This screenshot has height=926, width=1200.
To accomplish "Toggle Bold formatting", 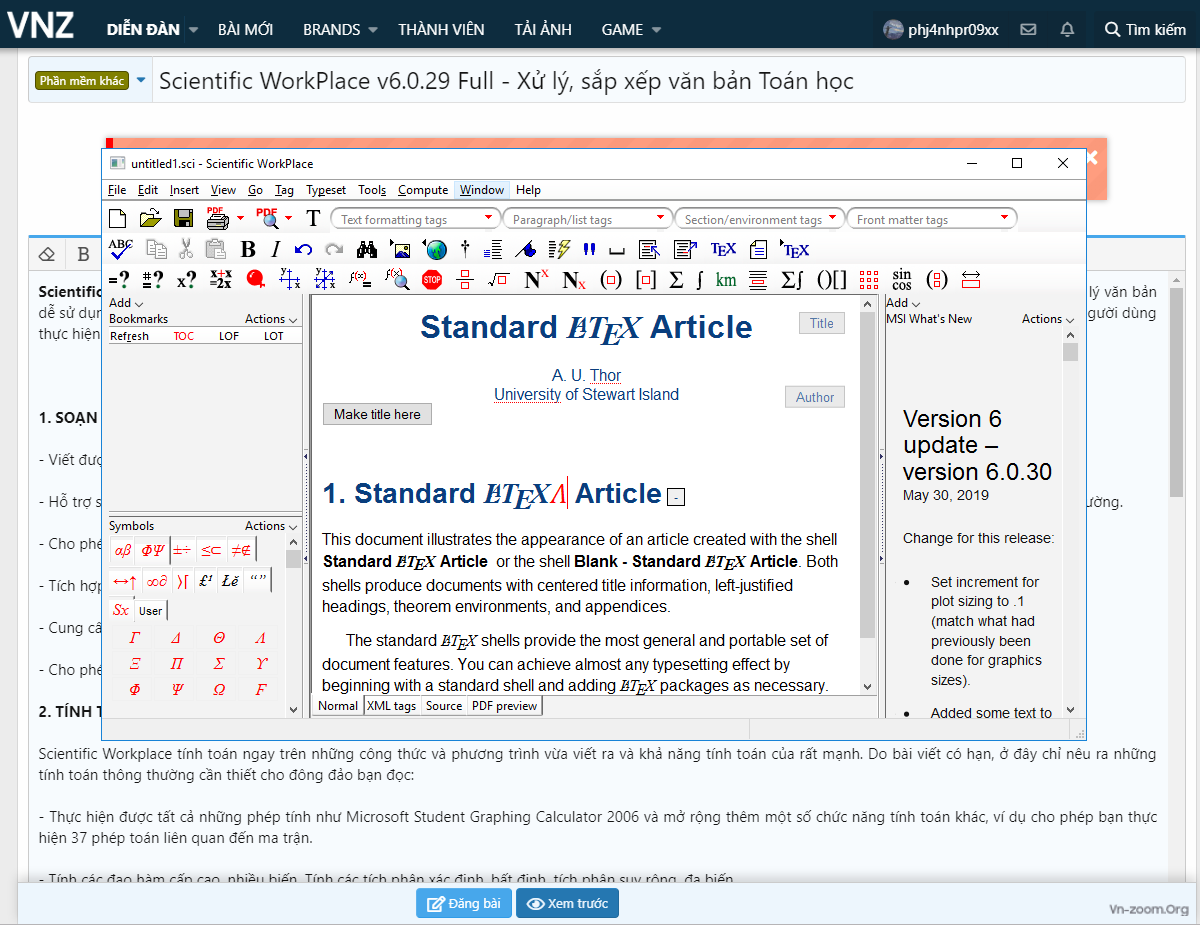I will pos(248,249).
